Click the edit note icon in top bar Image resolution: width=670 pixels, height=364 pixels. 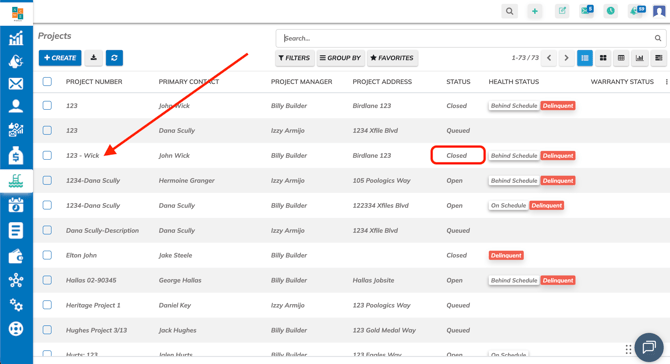pyautogui.click(x=562, y=11)
